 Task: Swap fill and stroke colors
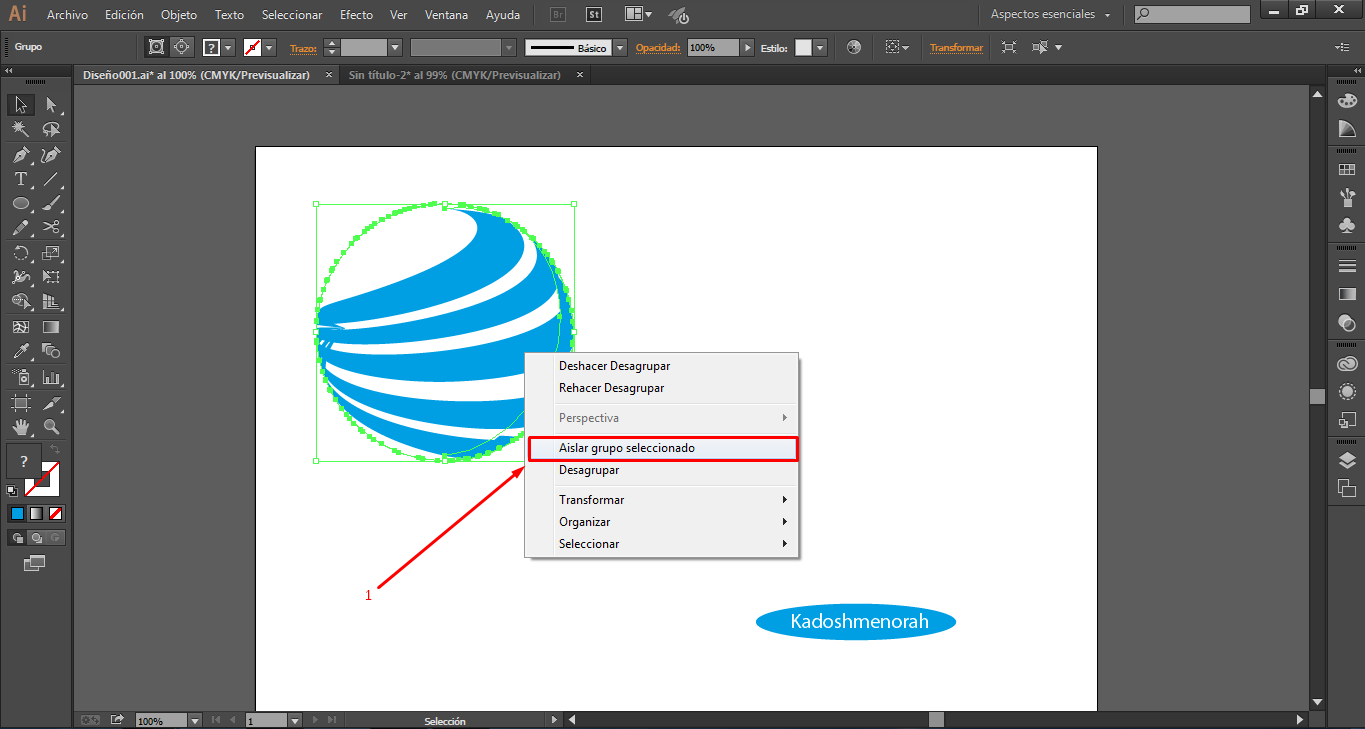point(55,451)
